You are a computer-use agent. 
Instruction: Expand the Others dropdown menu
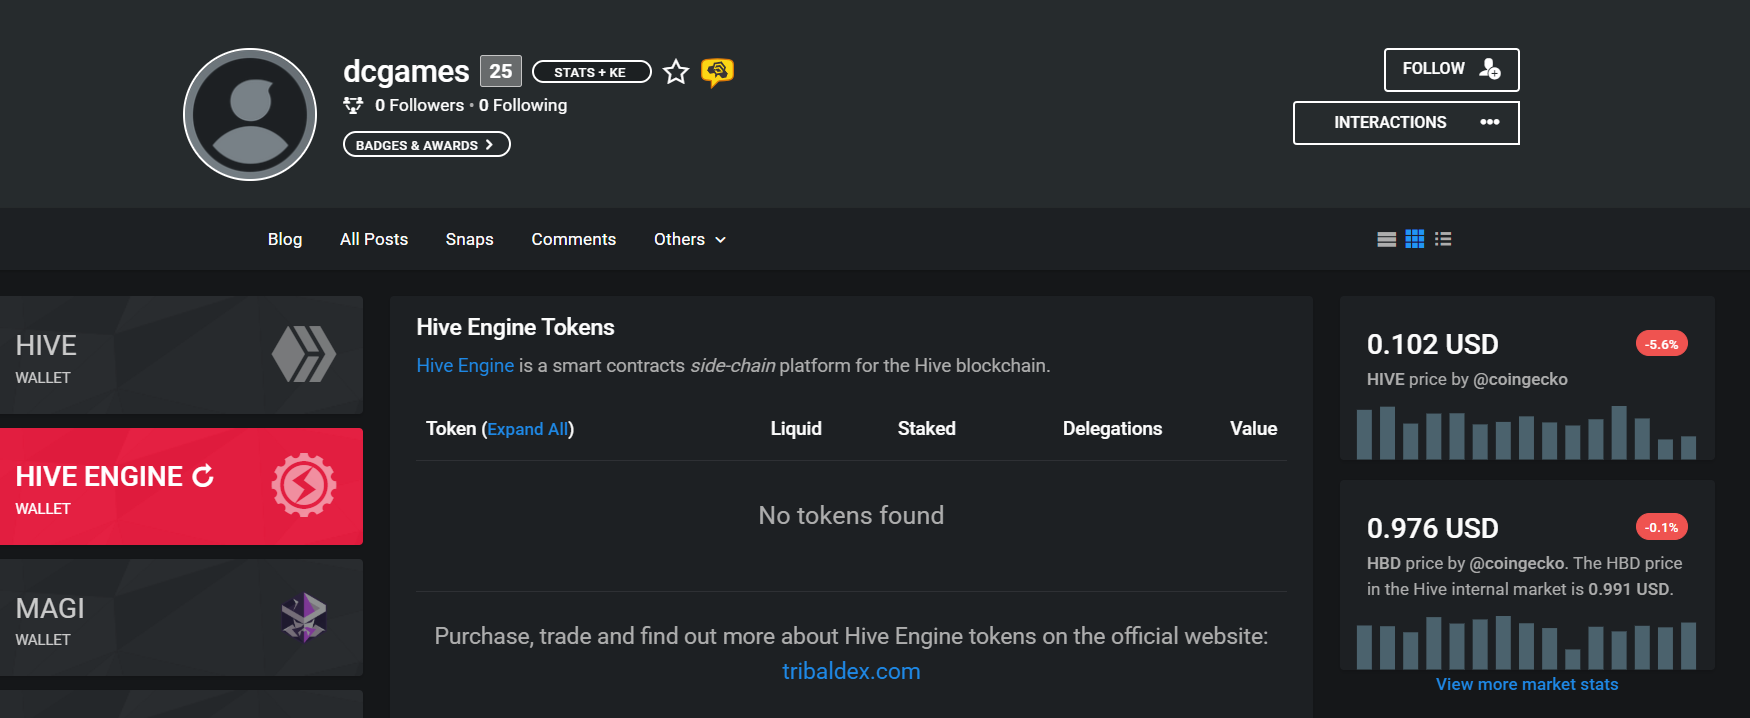click(x=690, y=239)
